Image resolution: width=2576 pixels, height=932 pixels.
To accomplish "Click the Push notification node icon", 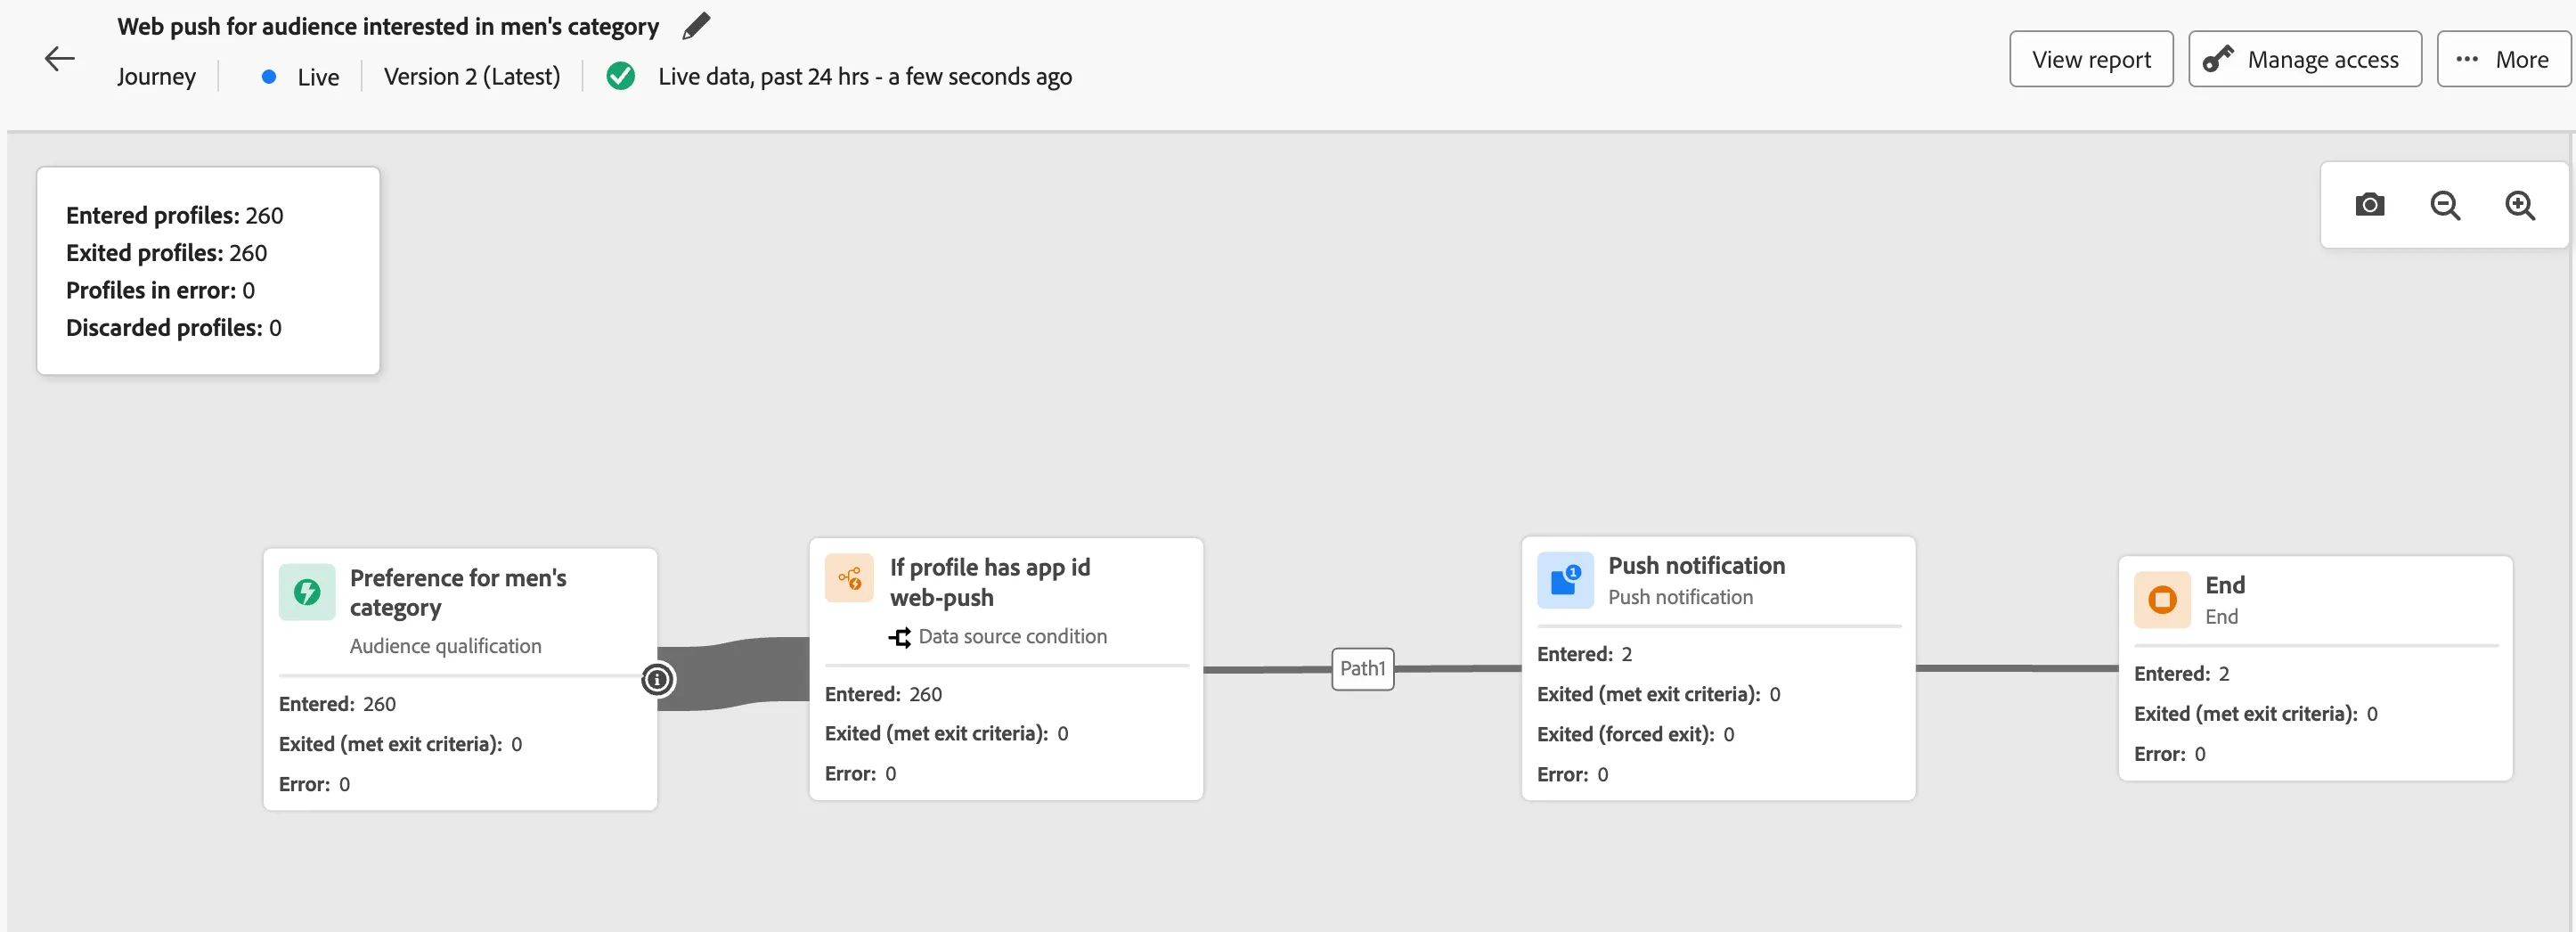I will coord(1565,580).
